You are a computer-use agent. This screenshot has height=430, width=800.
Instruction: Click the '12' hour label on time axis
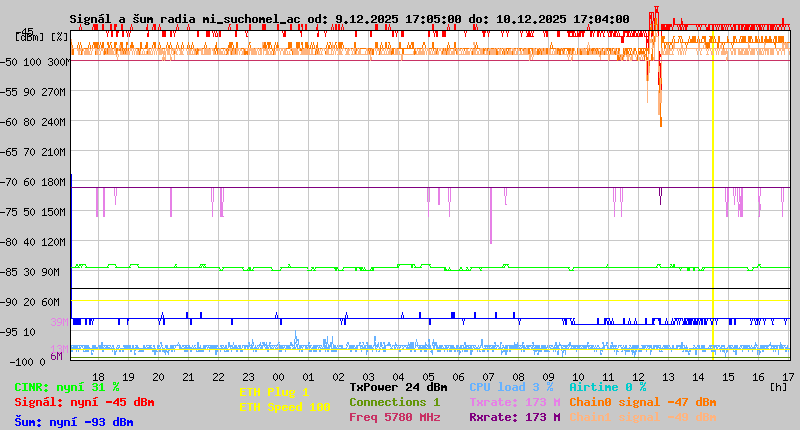638,377
